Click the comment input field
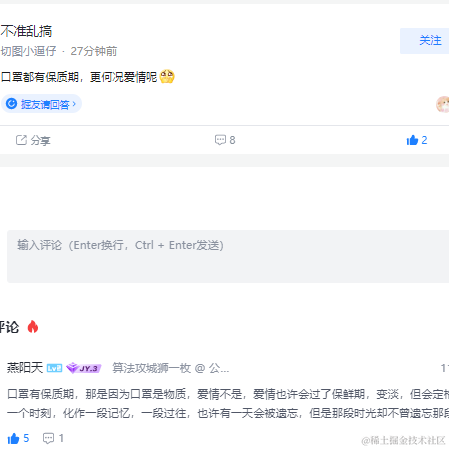The width and height of the screenshot is (449, 449). coord(228,256)
